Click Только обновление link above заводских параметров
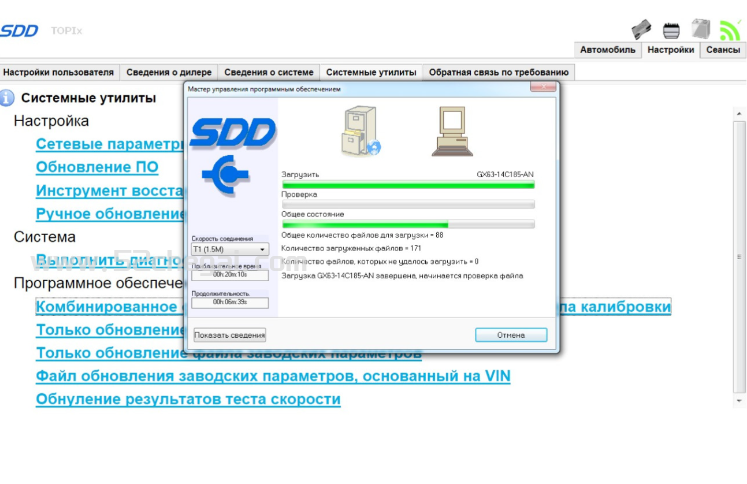 (110, 330)
